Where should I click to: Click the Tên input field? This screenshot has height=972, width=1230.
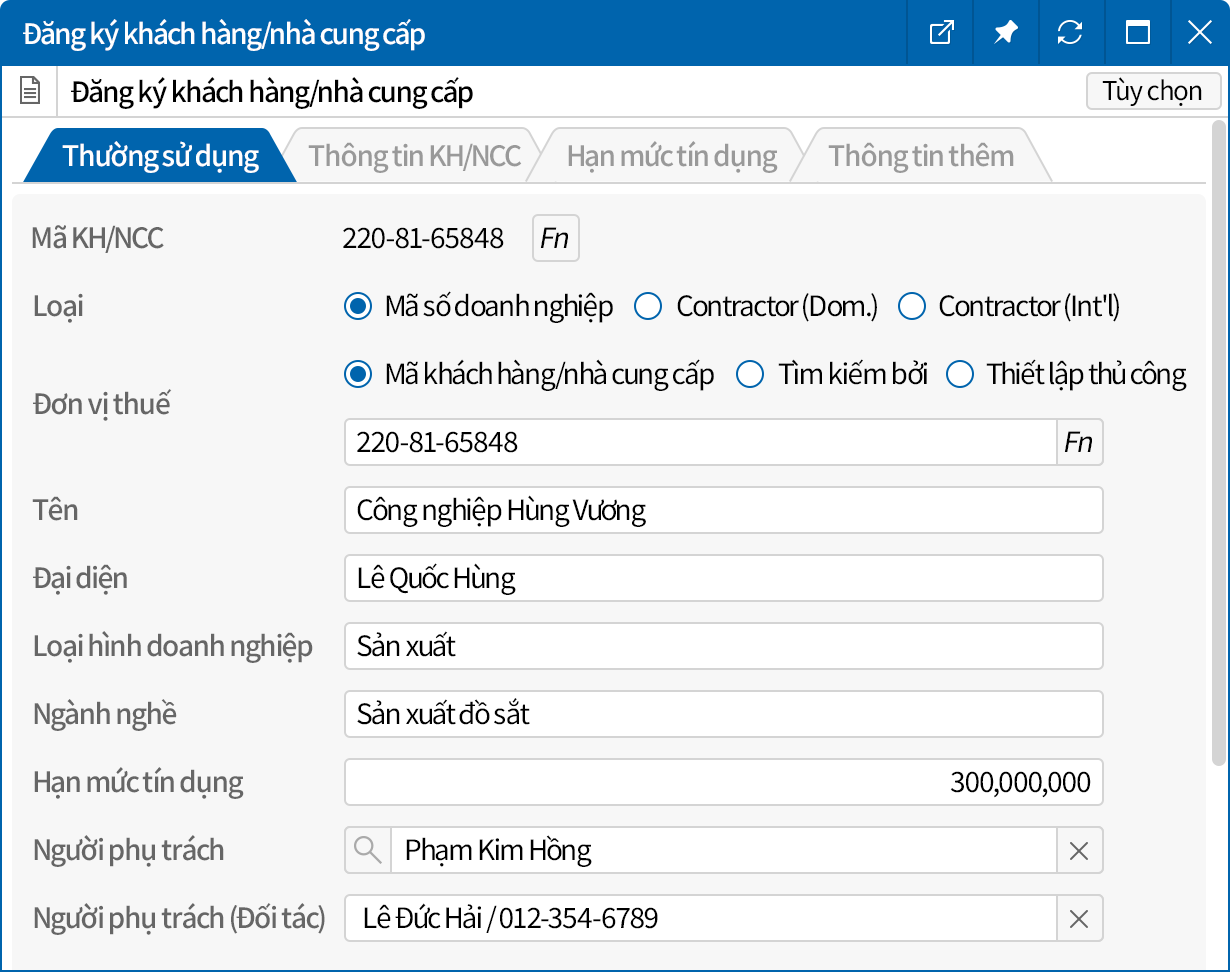[723, 510]
